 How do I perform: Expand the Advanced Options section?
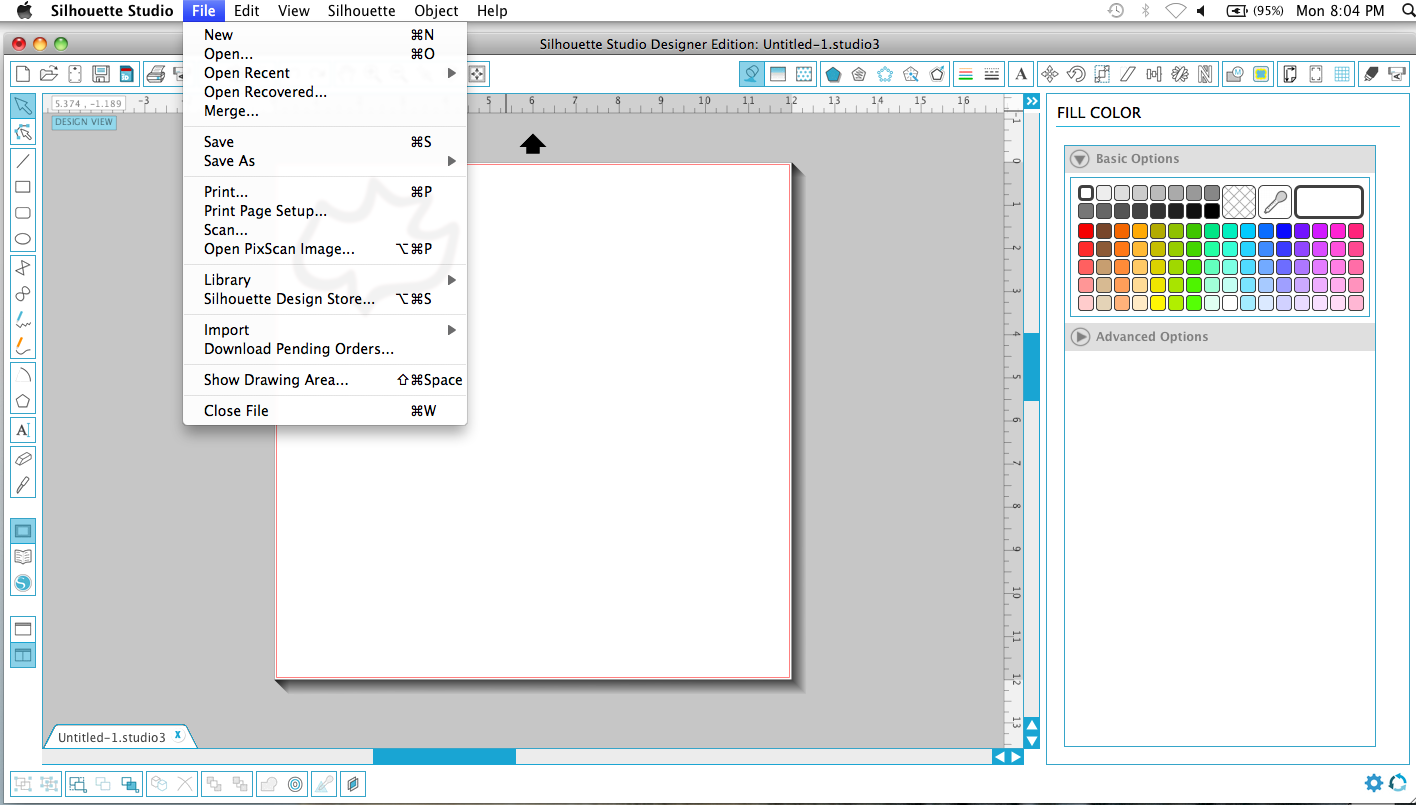[1080, 337]
